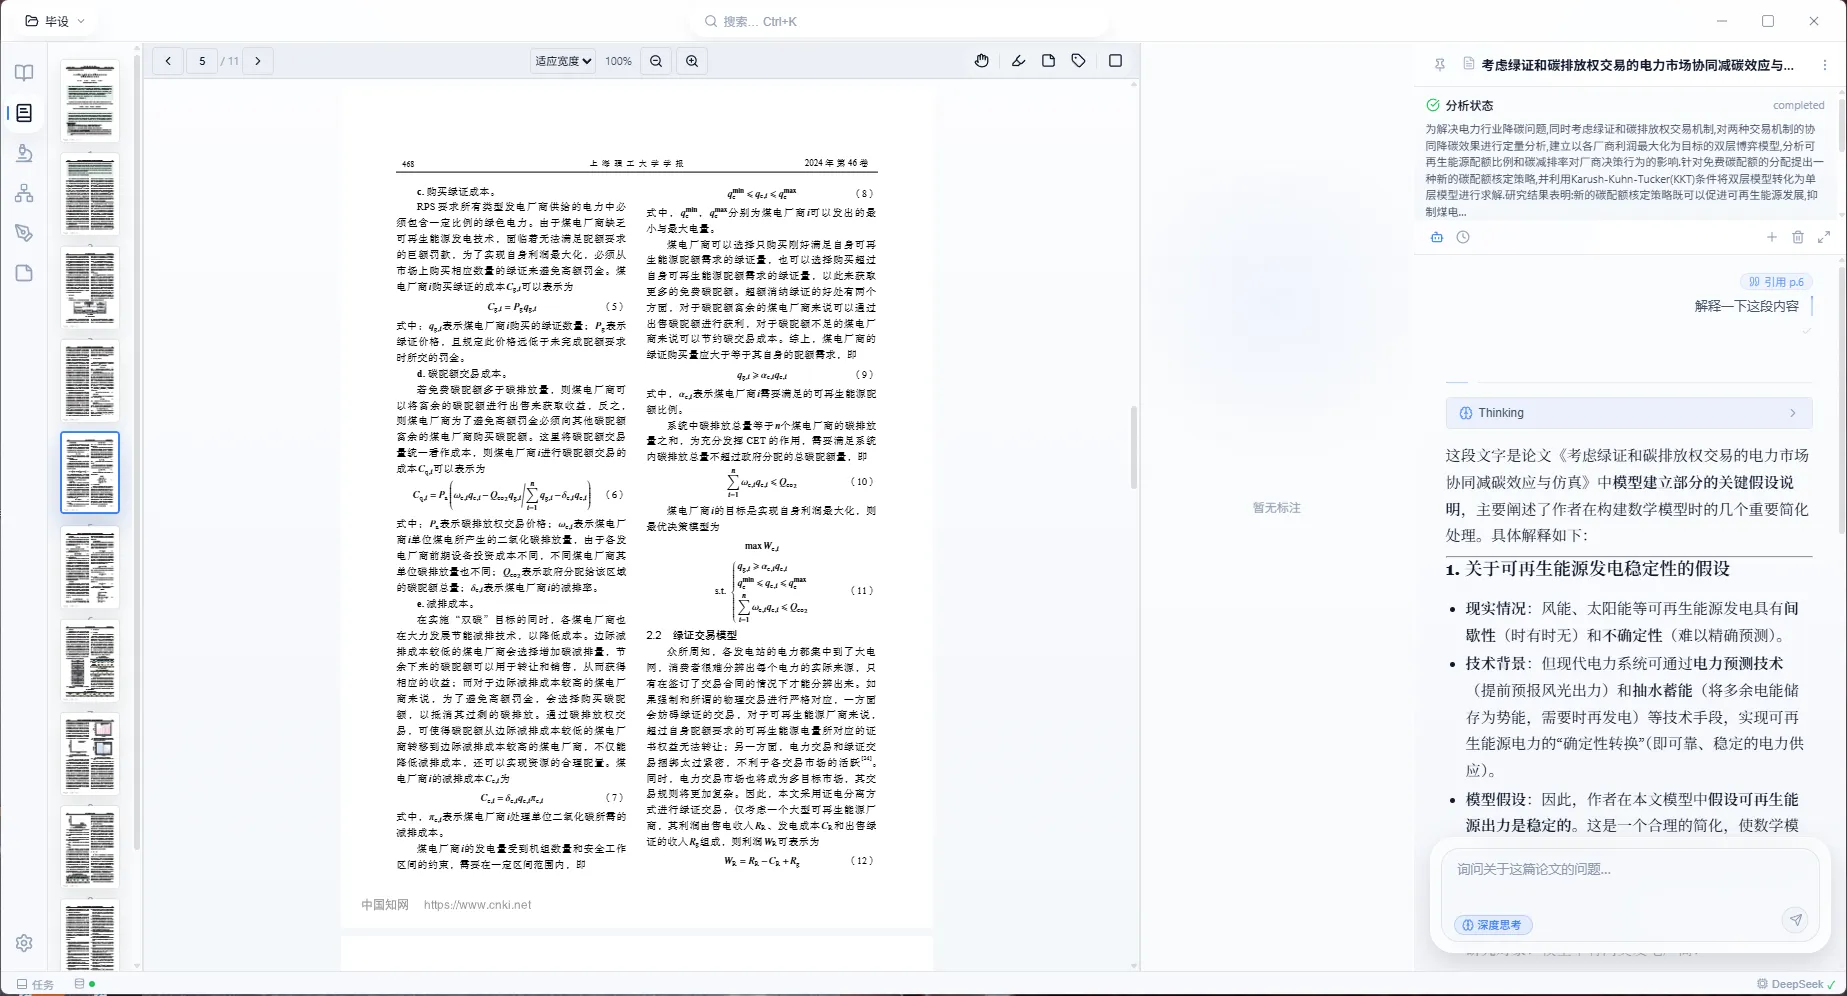Open the three-dot menu beside paper title
Screen dimensions: 1847x996
click(x=1824, y=65)
